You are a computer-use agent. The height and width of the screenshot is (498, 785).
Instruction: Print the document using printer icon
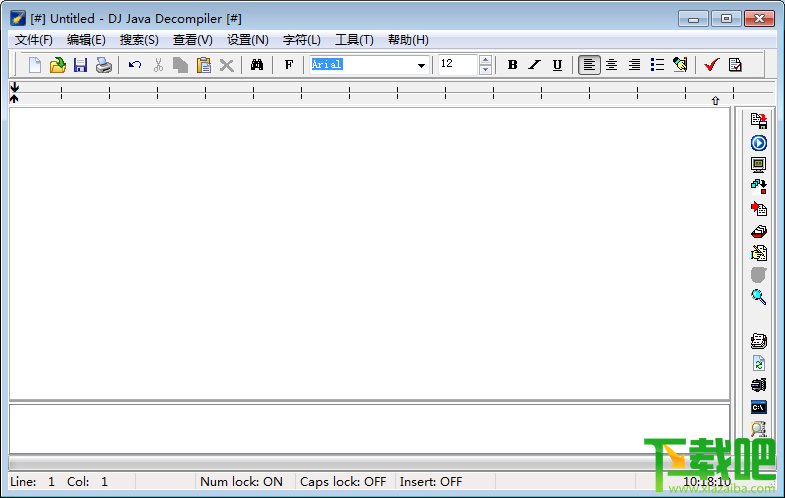104,65
